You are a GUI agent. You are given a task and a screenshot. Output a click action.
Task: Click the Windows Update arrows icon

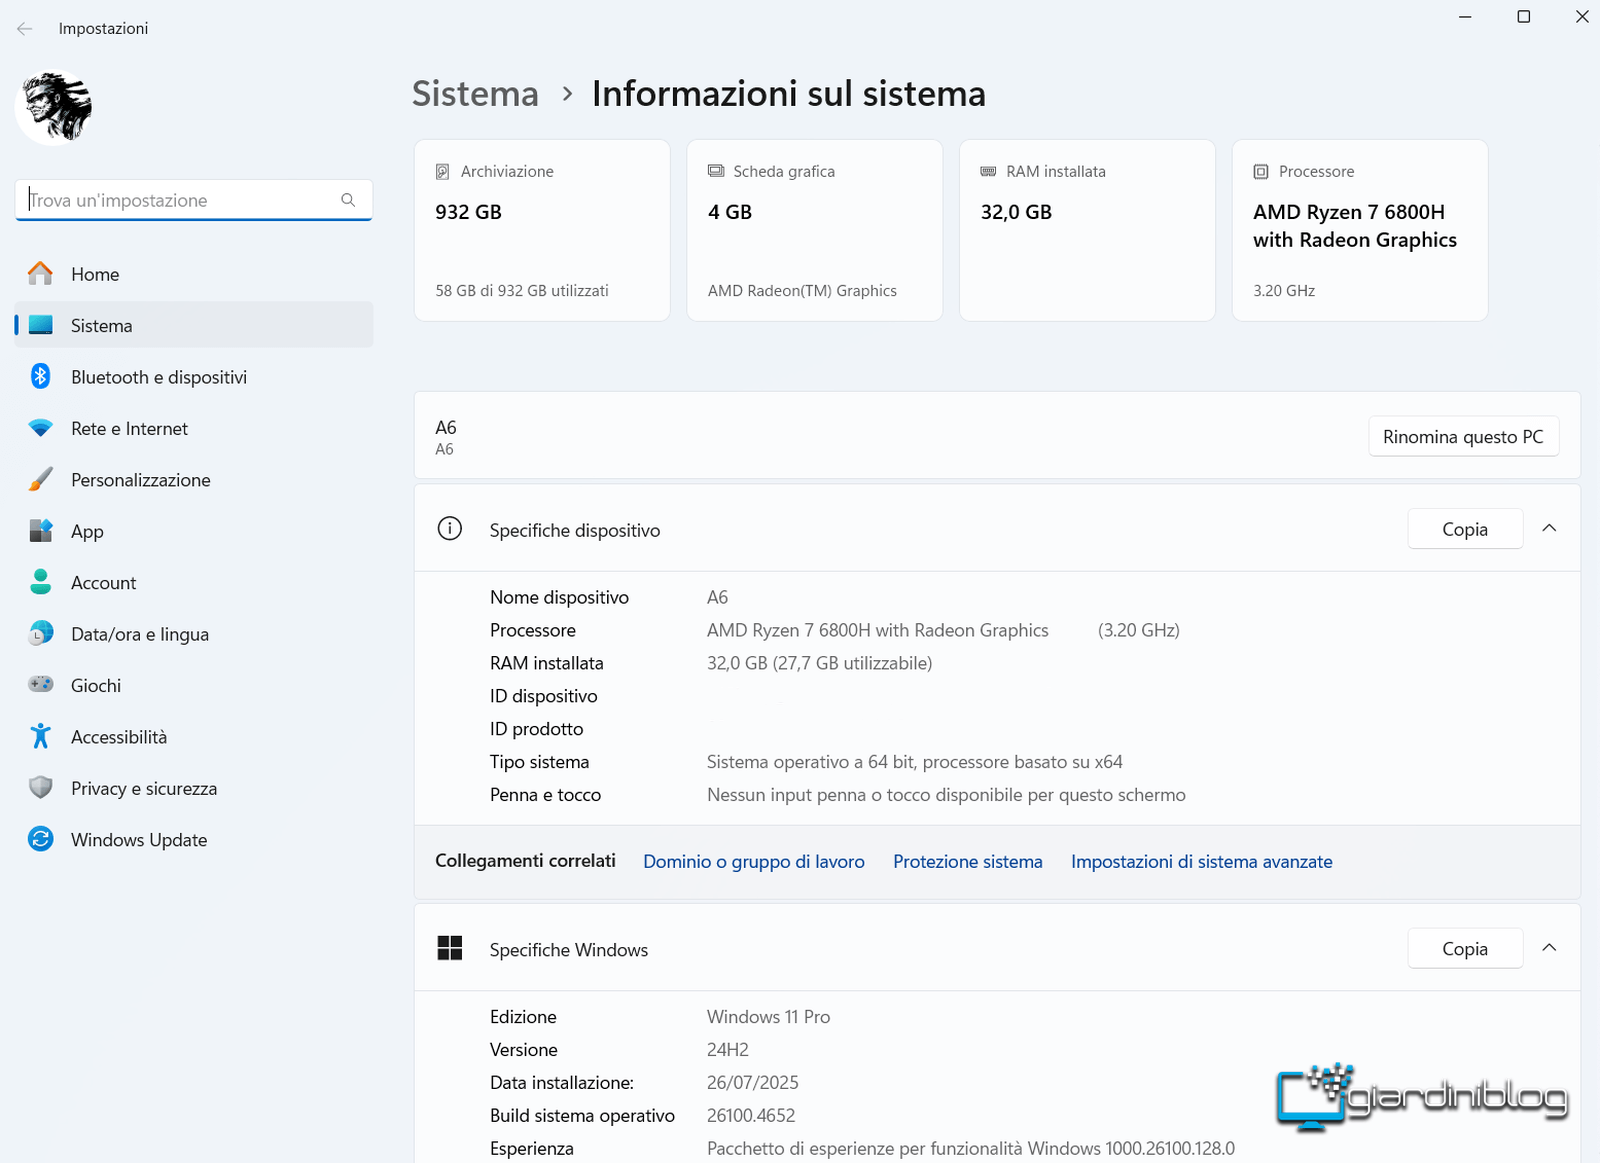pyautogui.click(x=41, y=840)
